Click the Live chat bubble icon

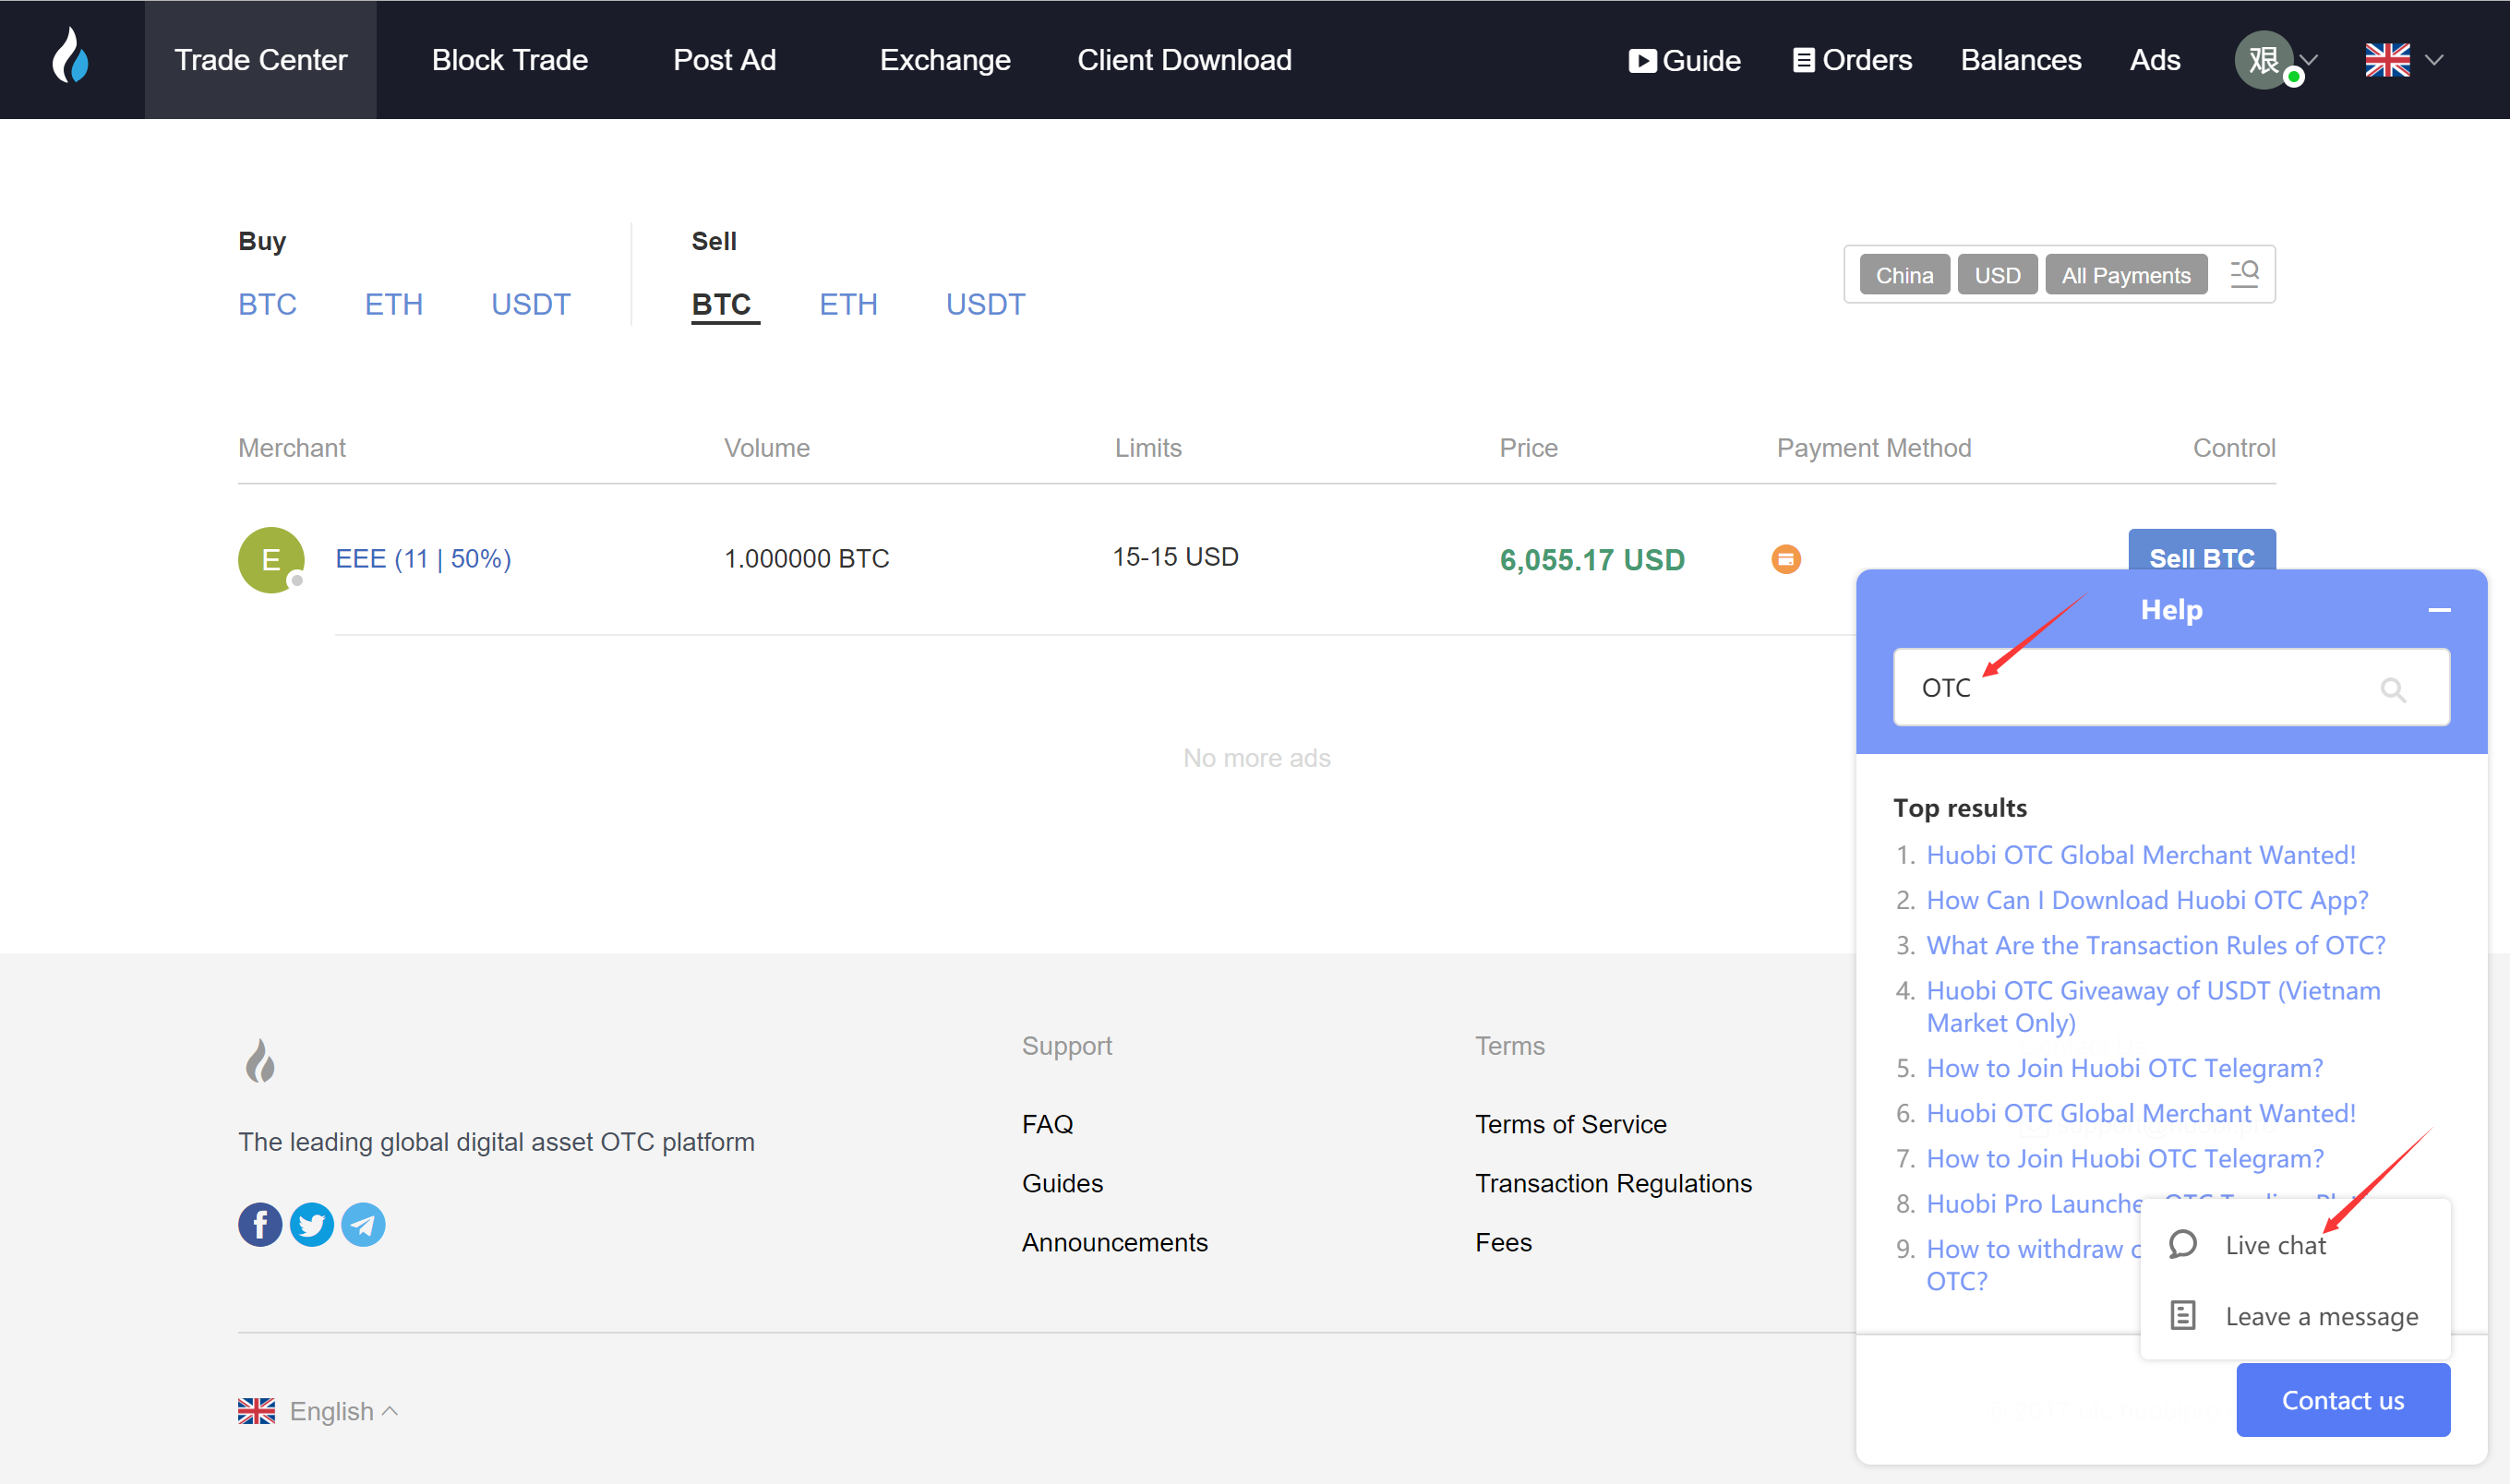[x=2182, y=1244]
